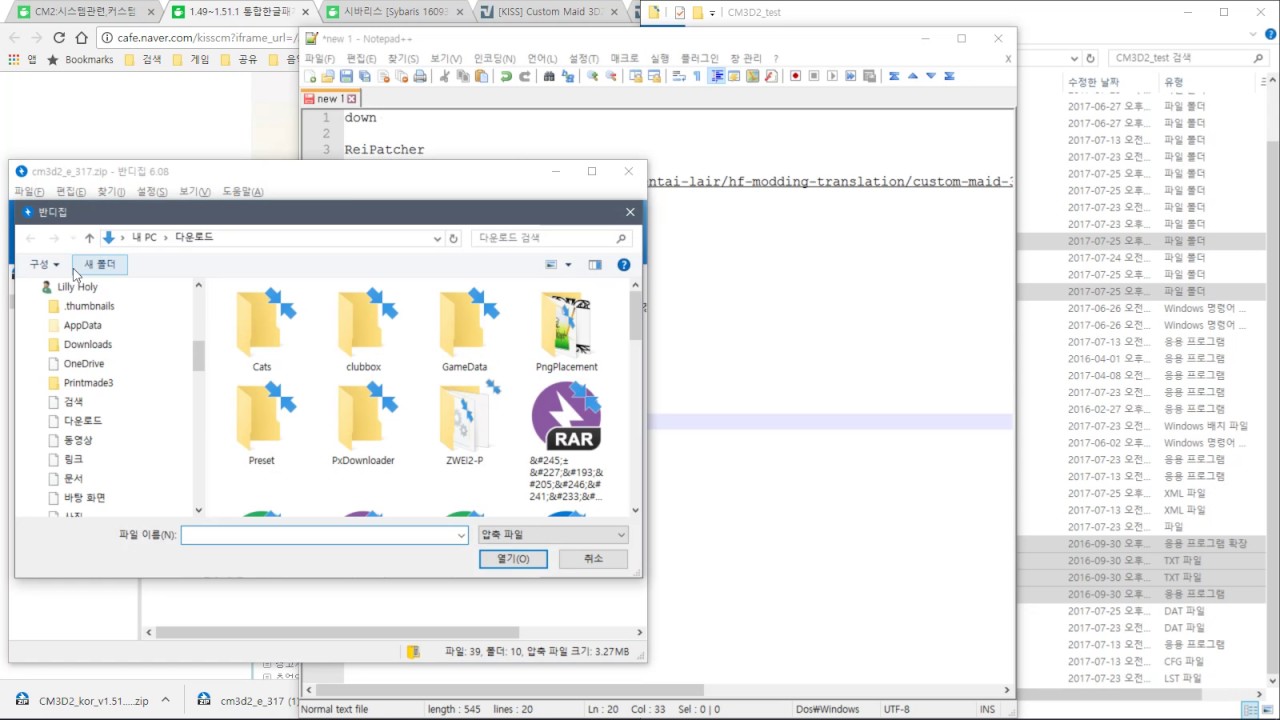Refresh the 다운로드 folder in dialog
The height and width of the screenshot is (720, 1280).
[x=453, y=238]
